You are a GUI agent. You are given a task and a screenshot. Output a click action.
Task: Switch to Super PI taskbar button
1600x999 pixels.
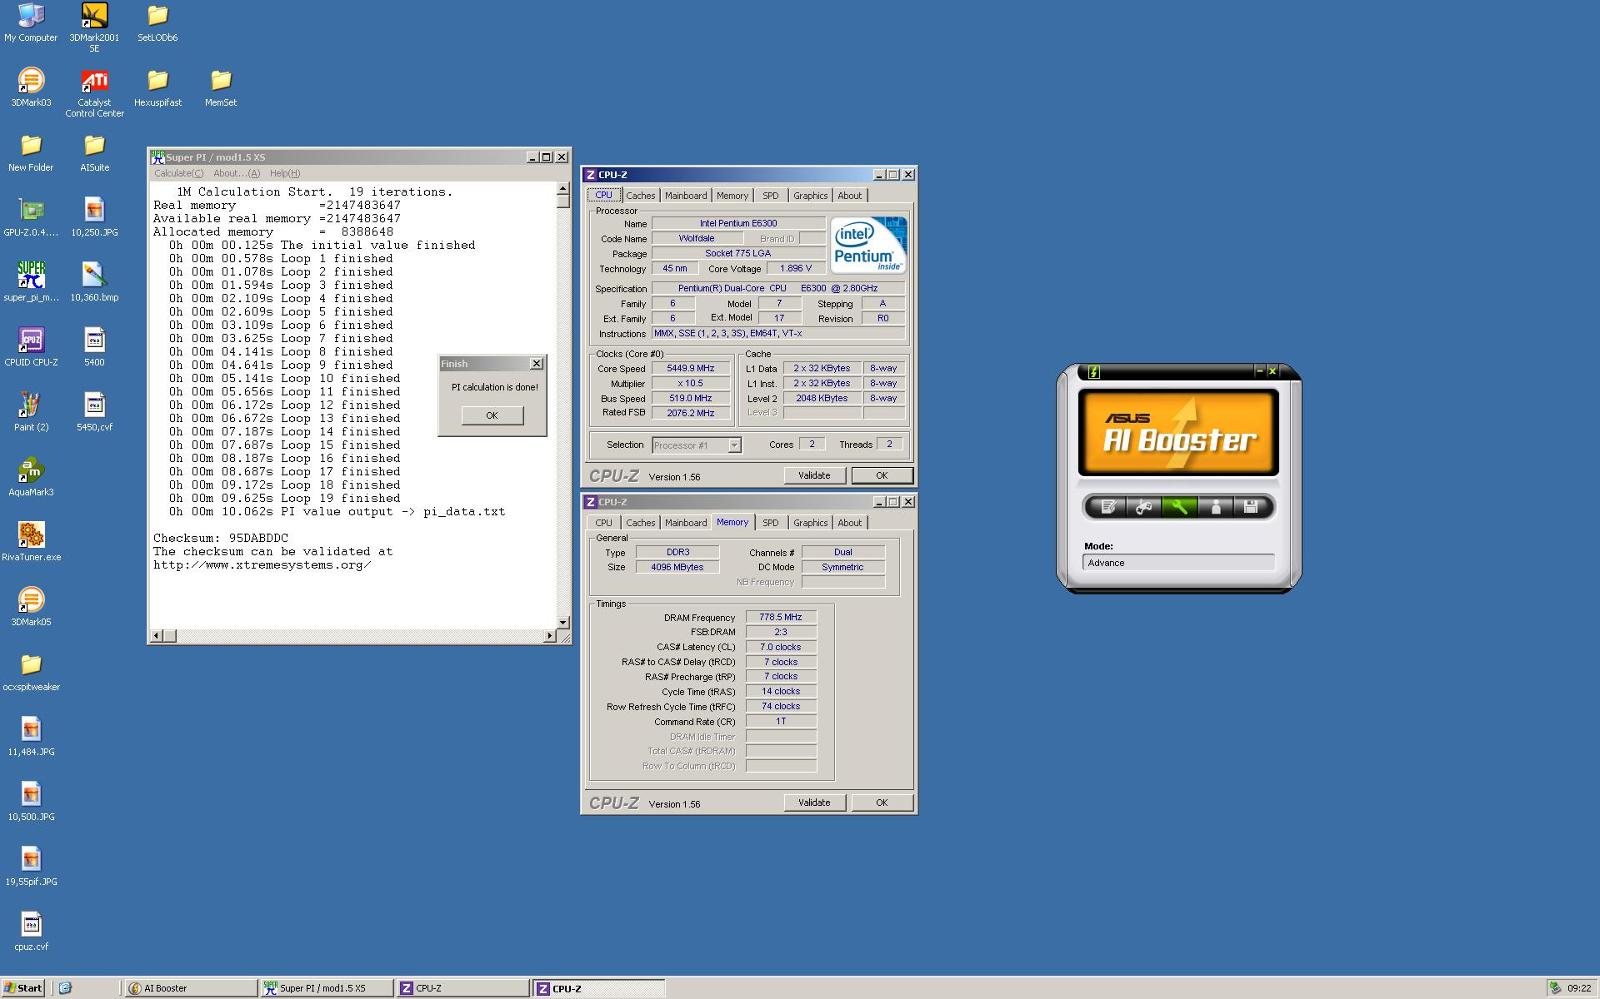coord(326,988)
